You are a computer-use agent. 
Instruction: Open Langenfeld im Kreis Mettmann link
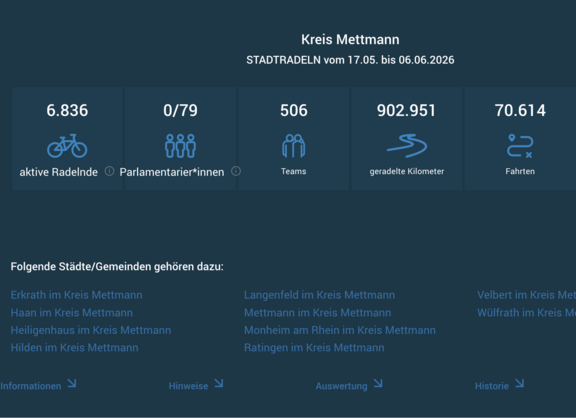pyautogui.click(x=320, y=295)
